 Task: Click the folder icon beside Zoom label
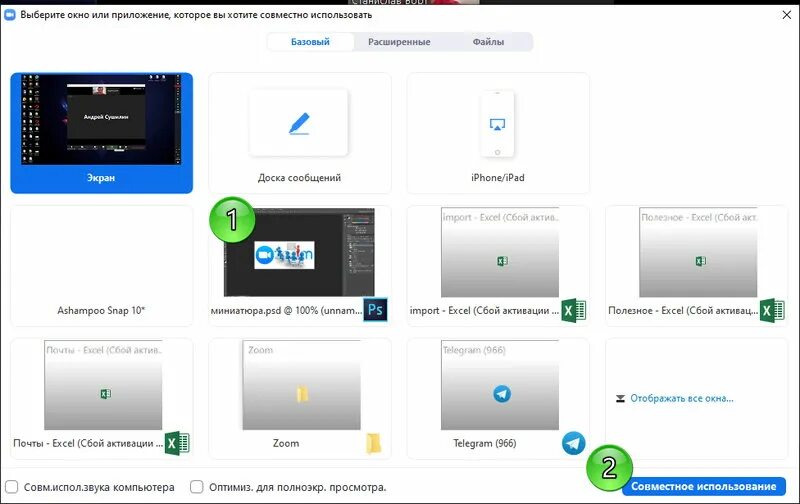[374, 443]
